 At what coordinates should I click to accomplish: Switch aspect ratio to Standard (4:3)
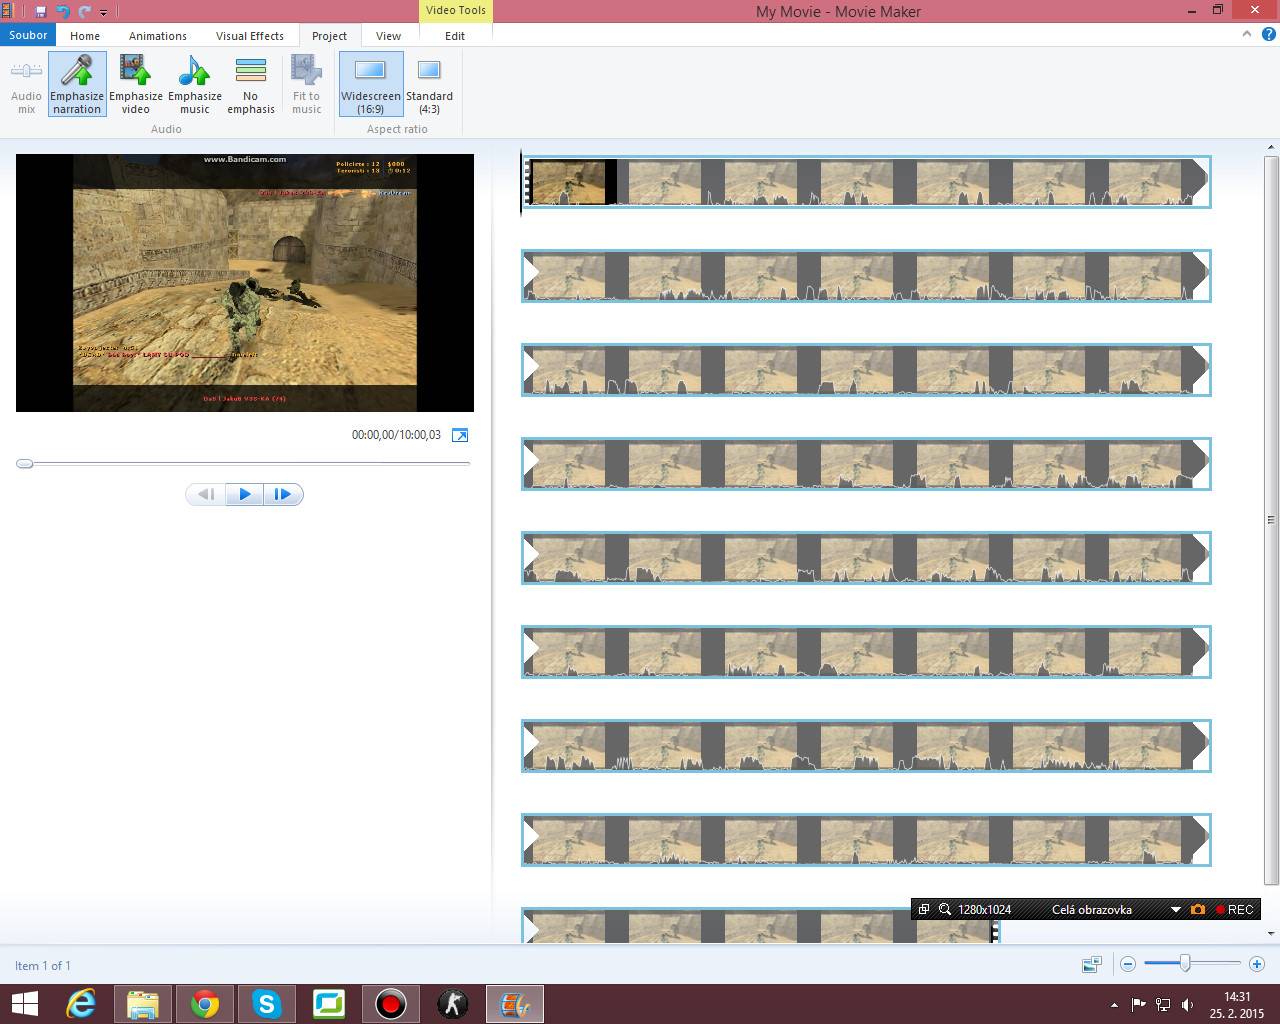tap(429, 84)
